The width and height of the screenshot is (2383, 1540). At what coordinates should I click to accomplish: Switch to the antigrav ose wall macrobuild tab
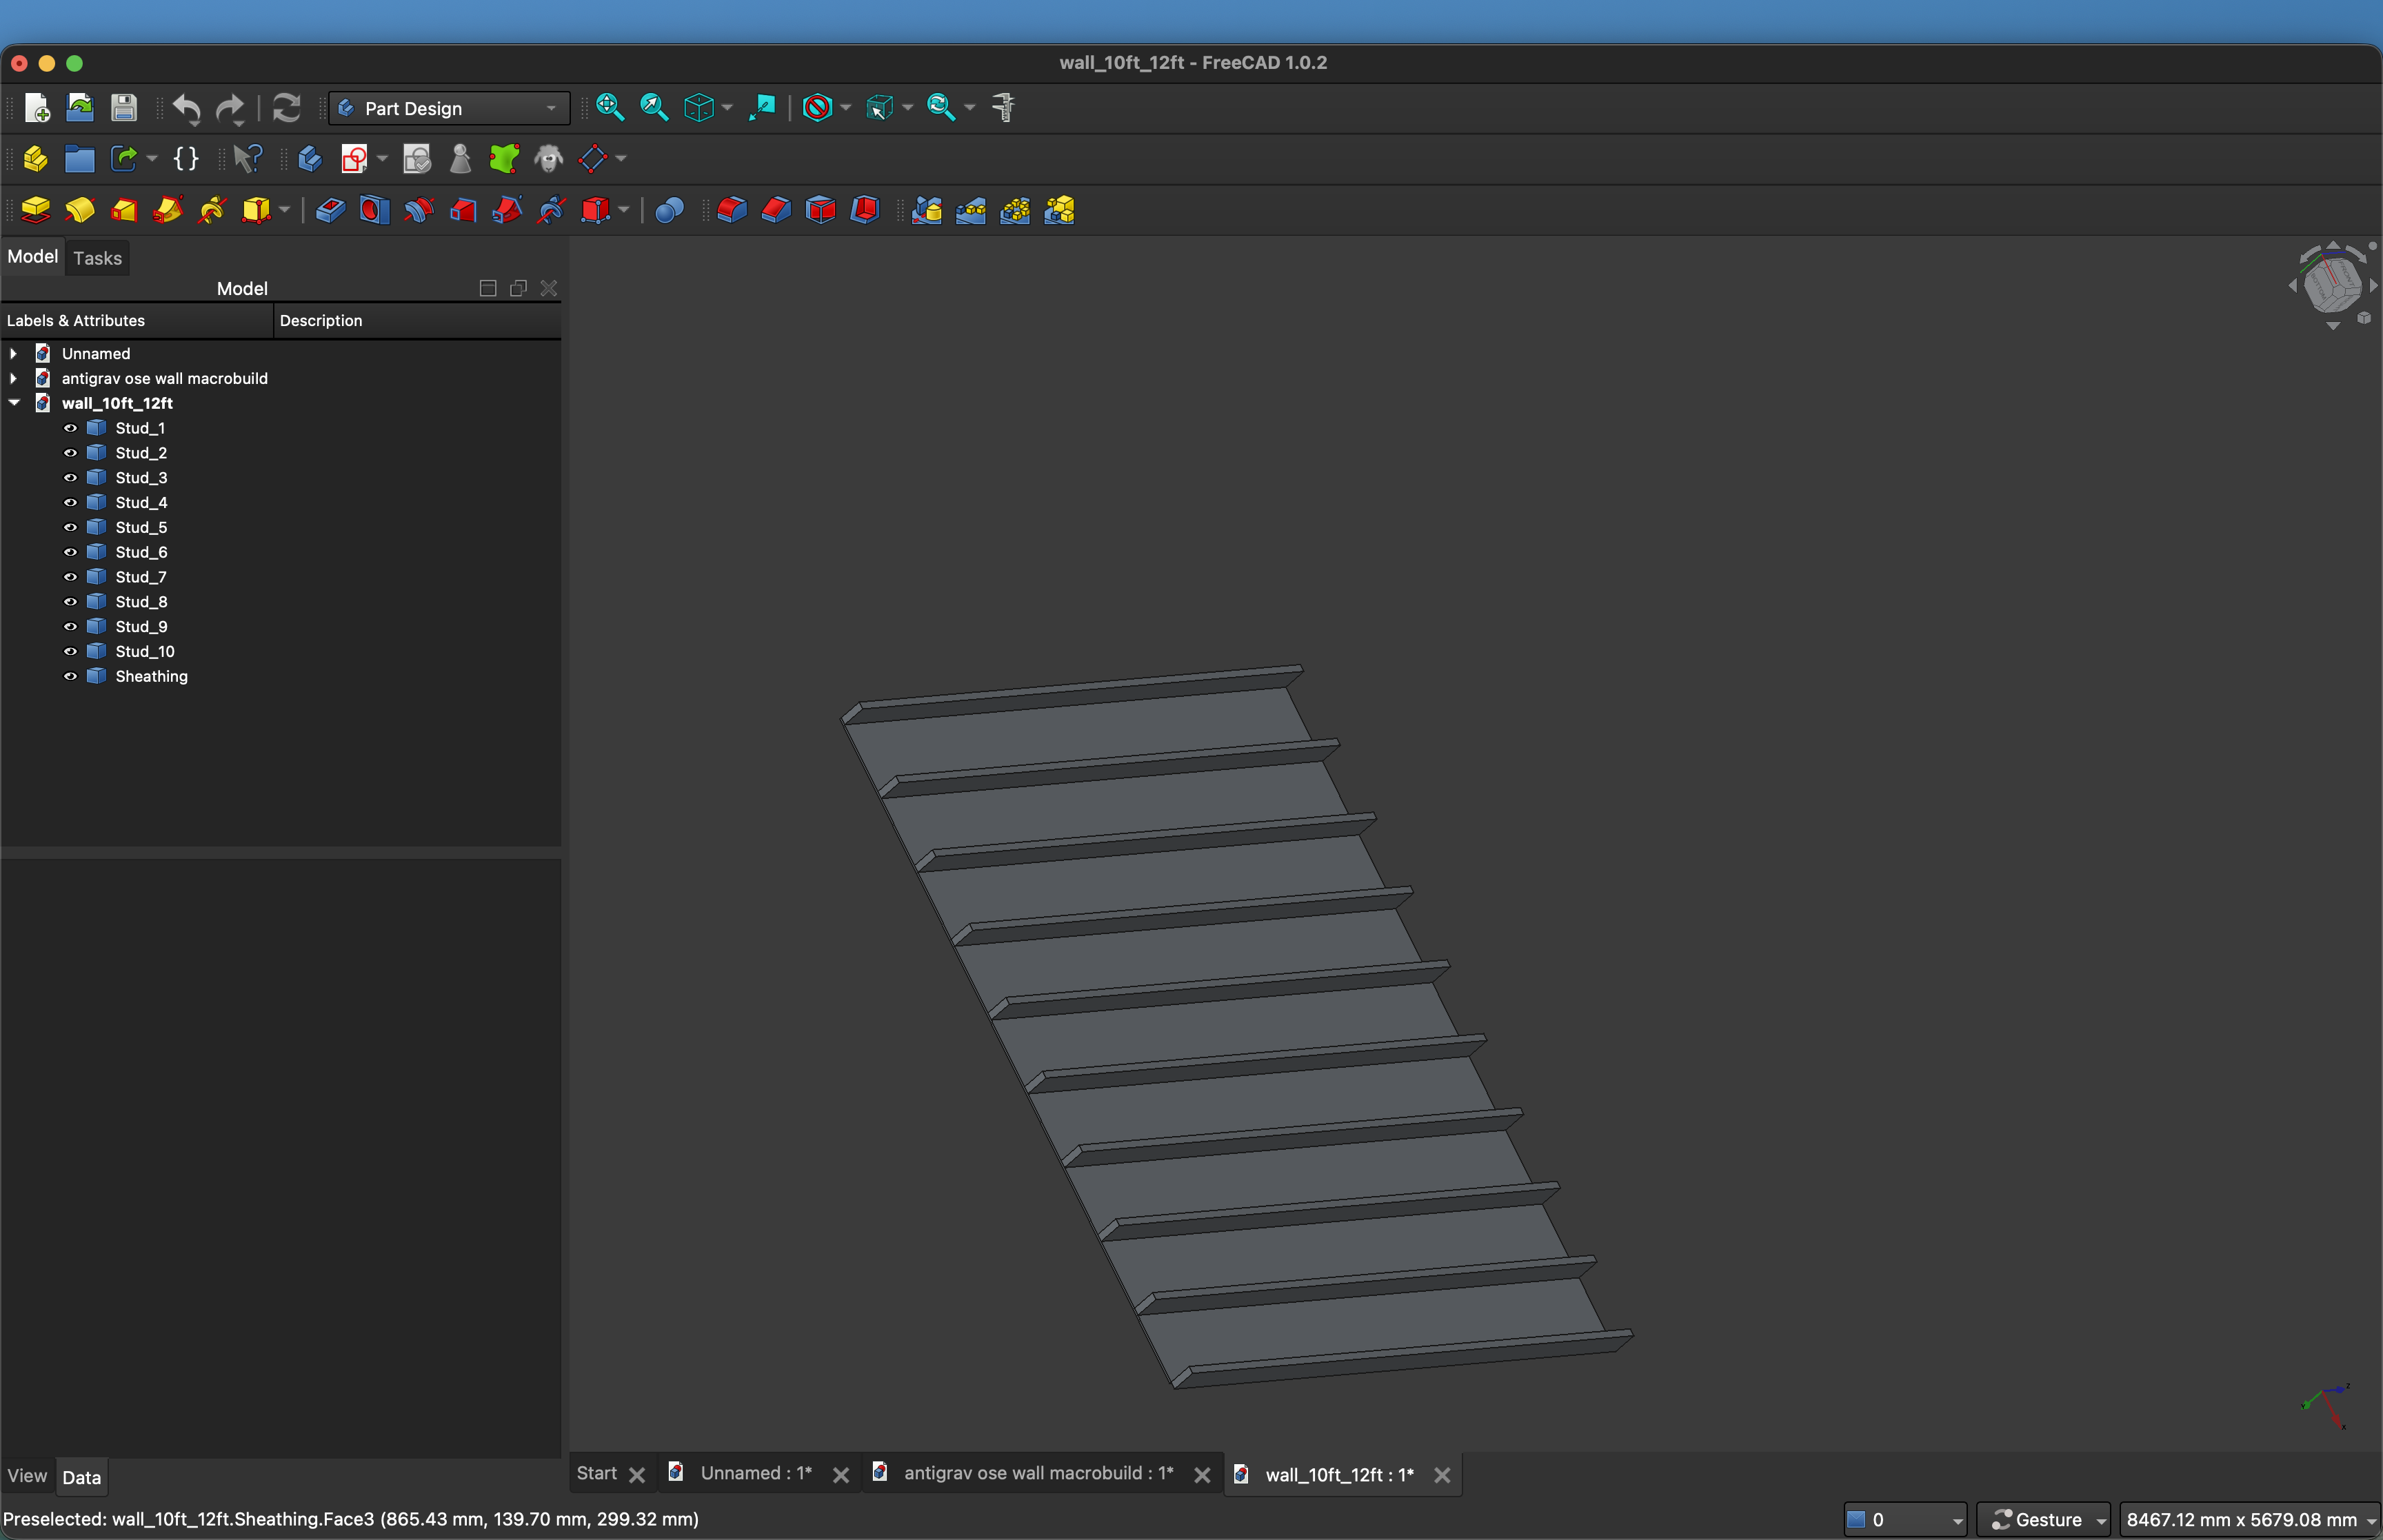click(x=1037, y=1473)
